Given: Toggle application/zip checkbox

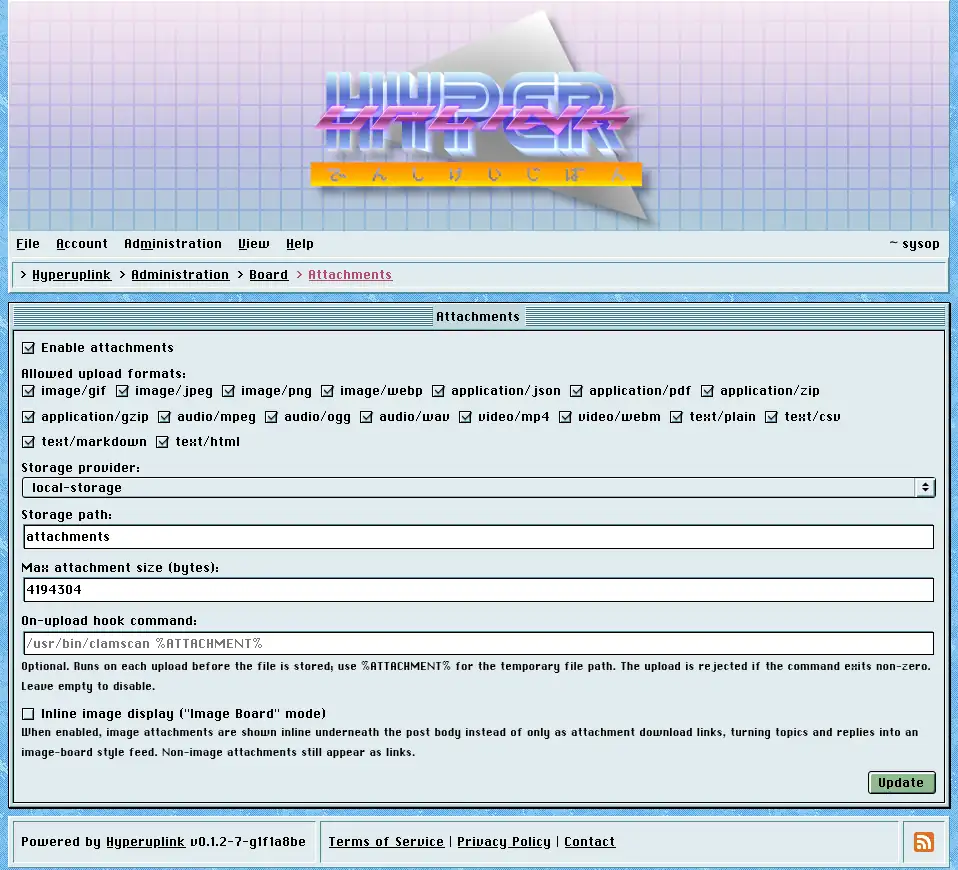Looking at the screenshot, I should click(x=707, y=391).
